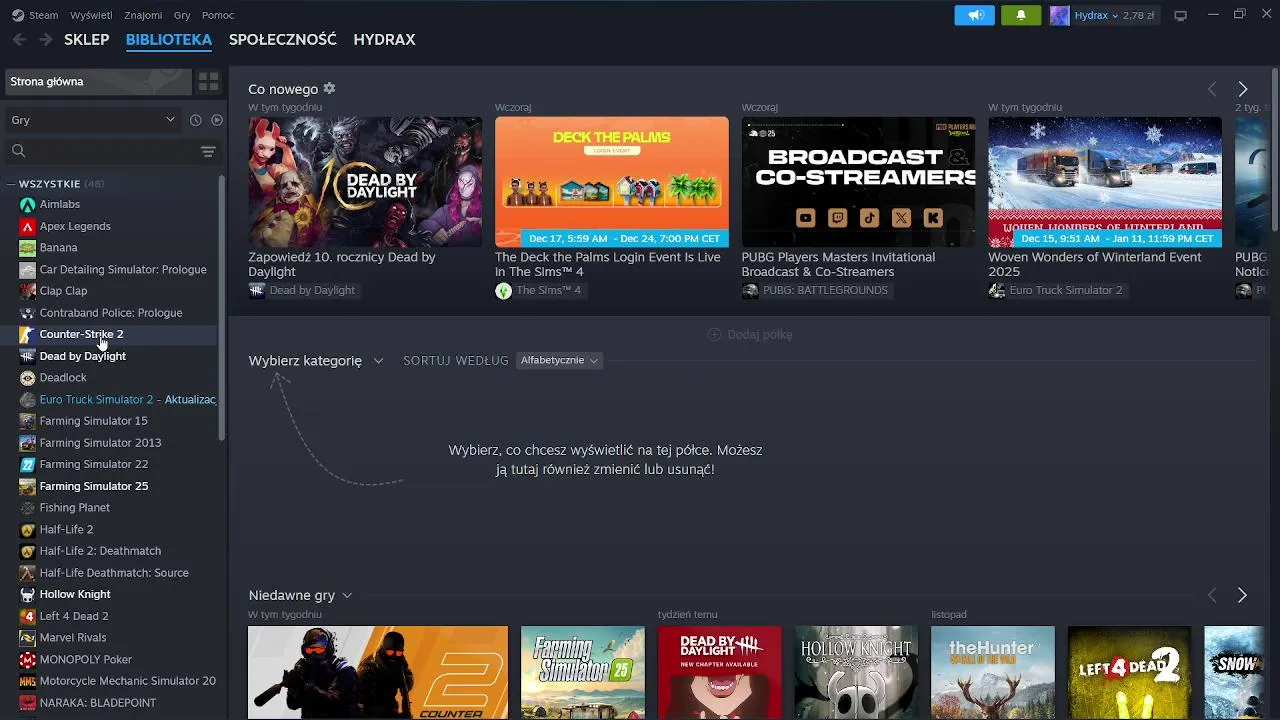Open the notifications bell
Image resolution: width=1280 pixels, height=720 pixels.
(1021, 15)
